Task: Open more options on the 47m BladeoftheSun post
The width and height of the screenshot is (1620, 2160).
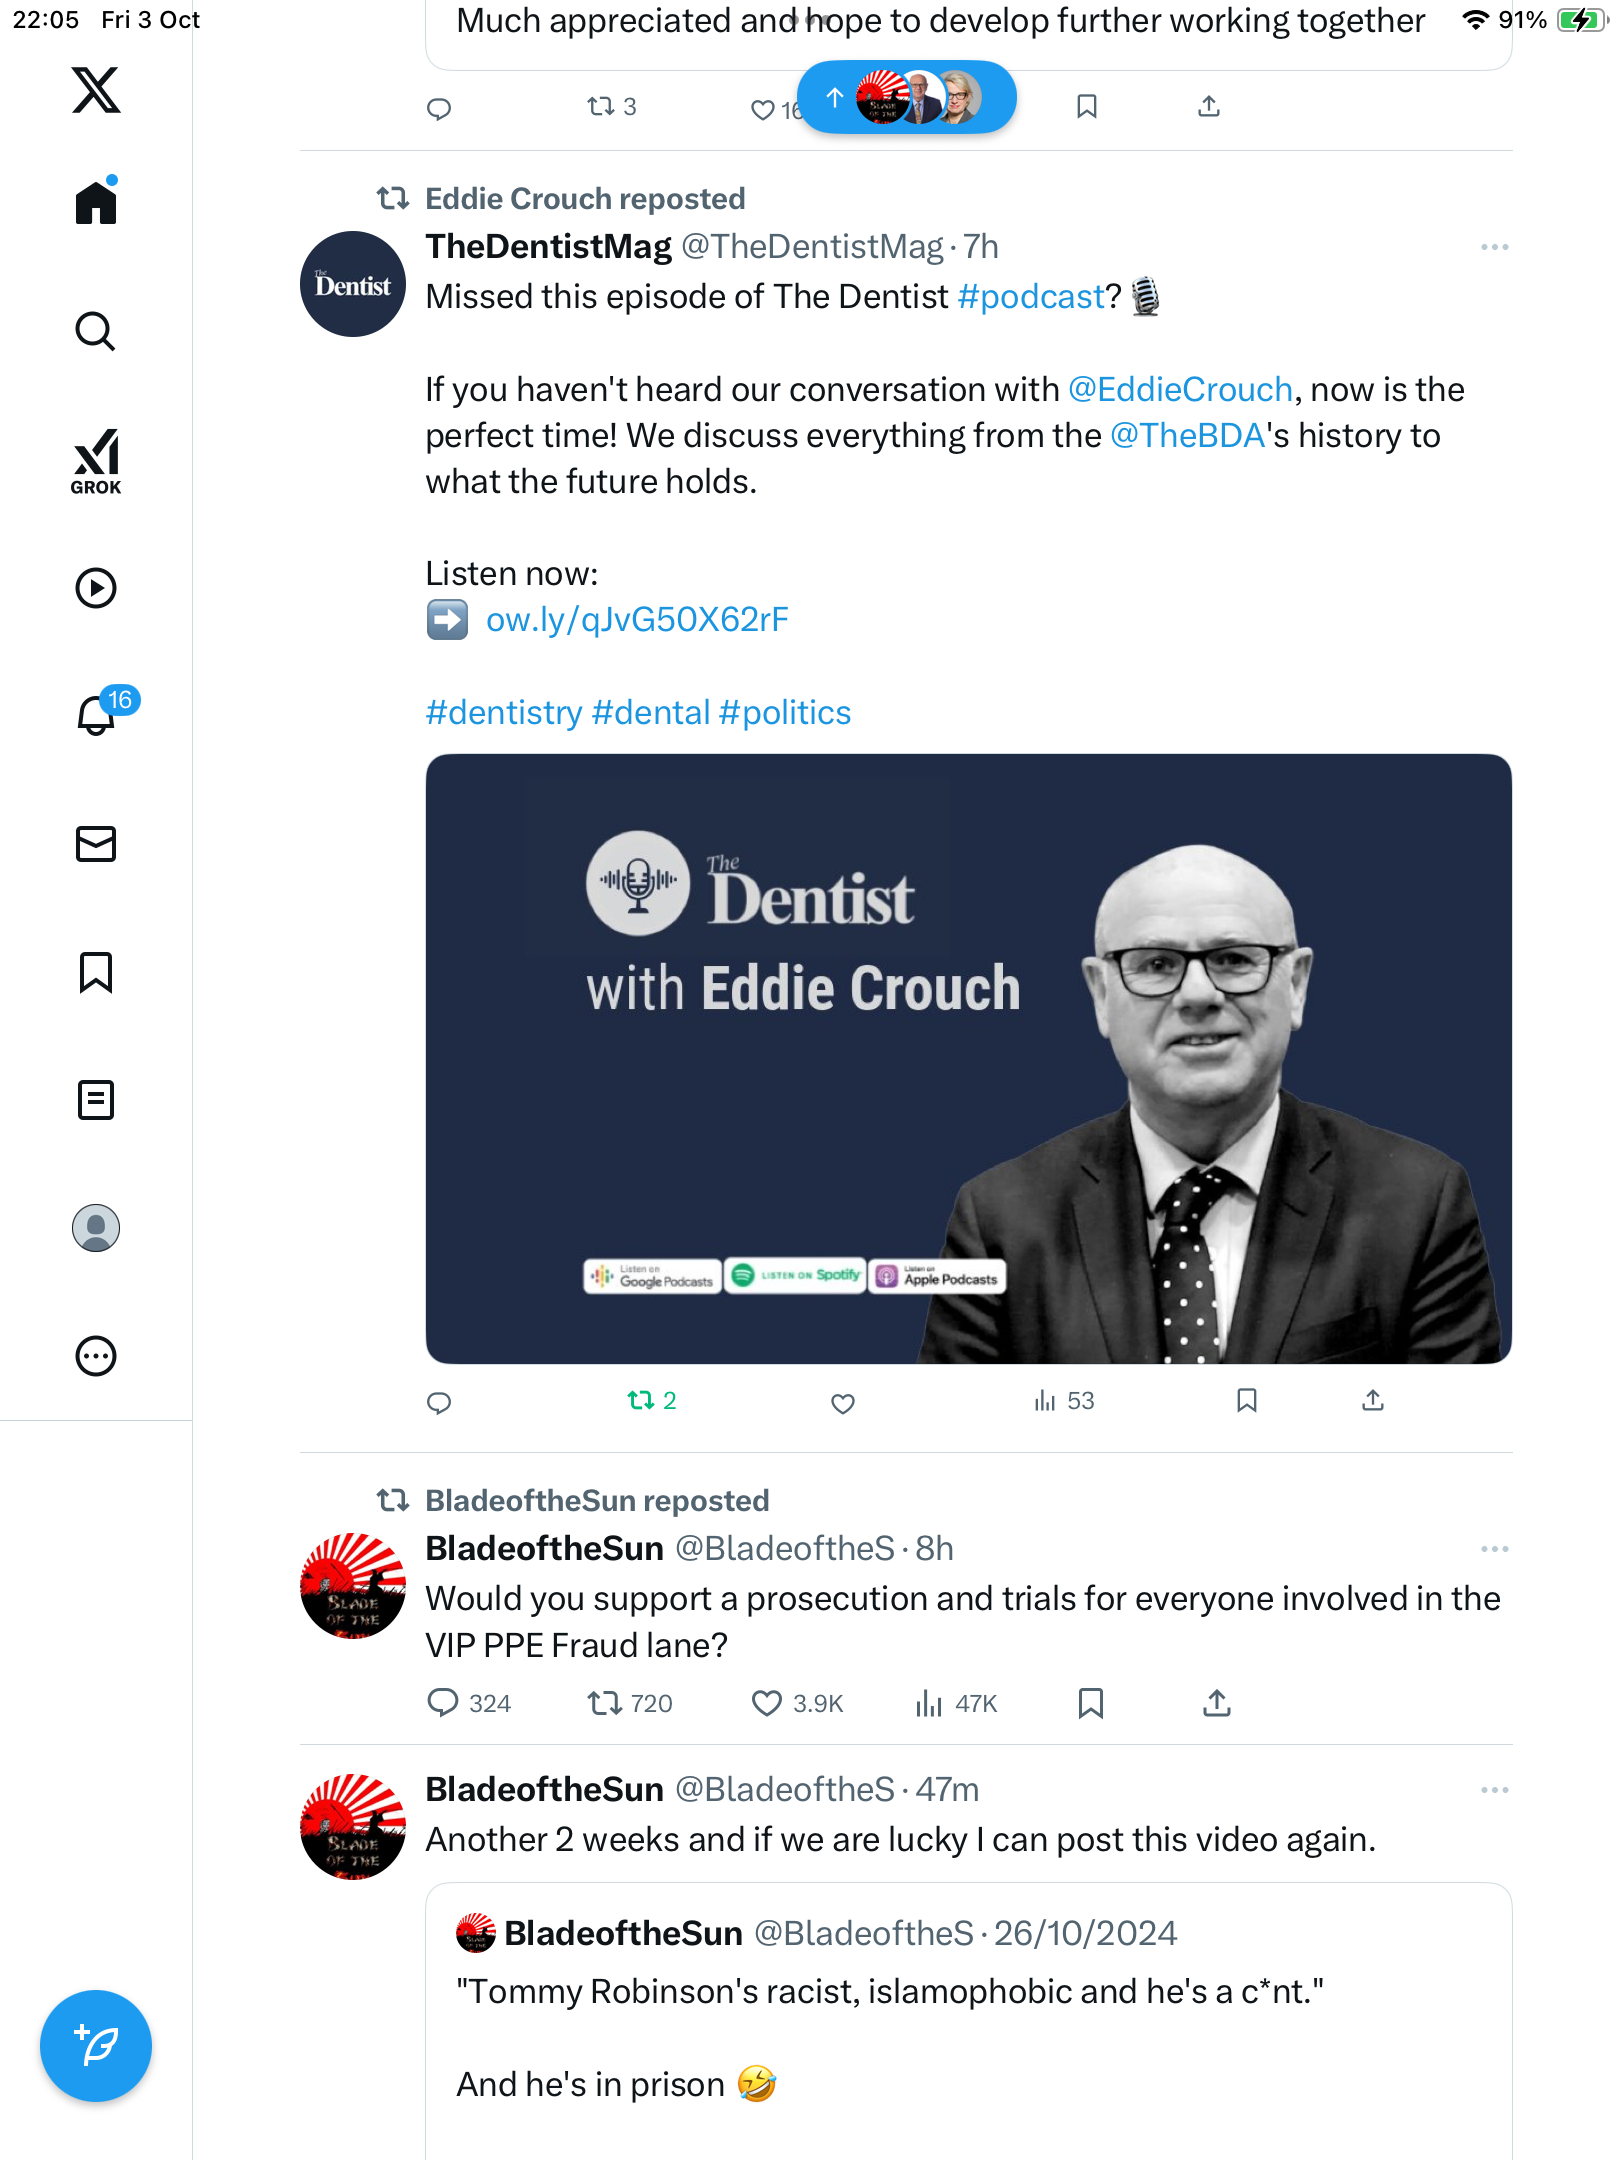Action: [x=1494, y=1790]
